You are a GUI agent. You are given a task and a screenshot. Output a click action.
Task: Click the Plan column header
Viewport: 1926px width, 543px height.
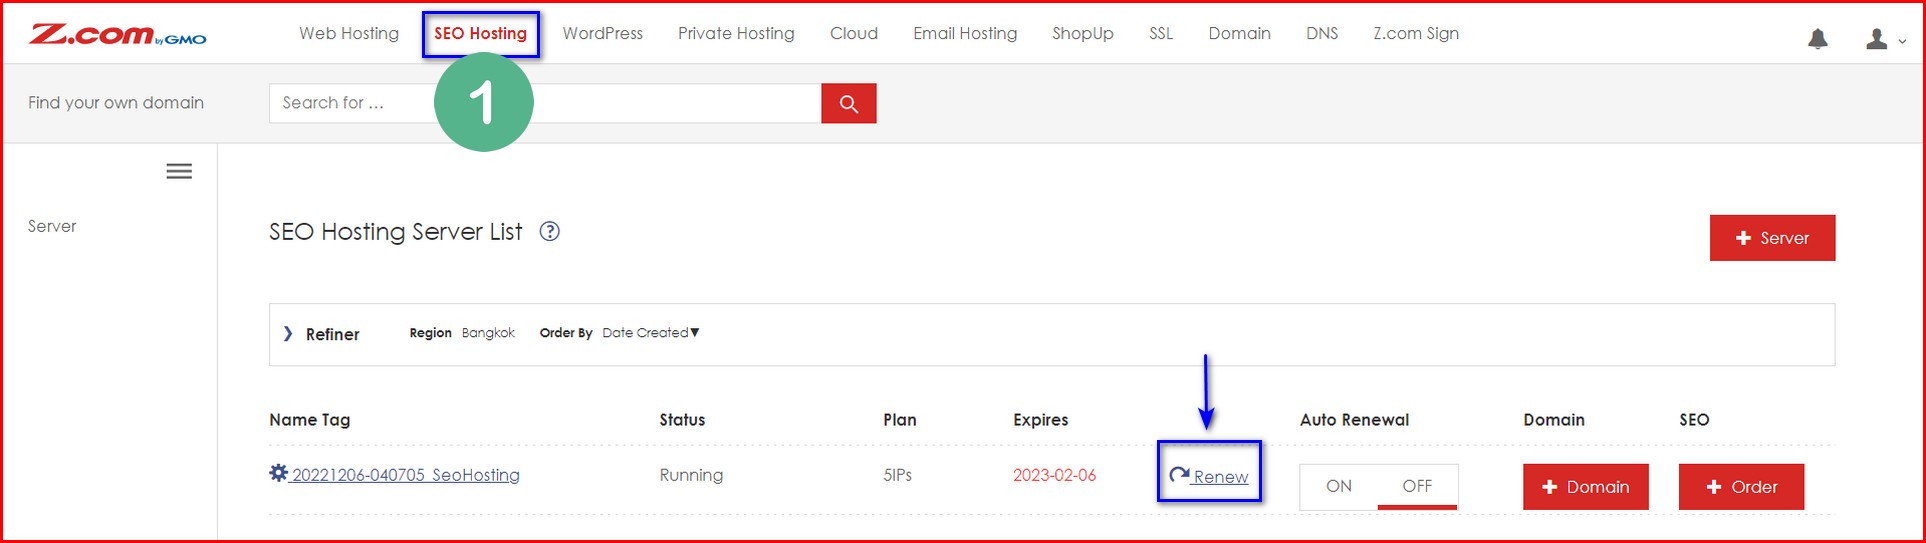click(900, 420)
